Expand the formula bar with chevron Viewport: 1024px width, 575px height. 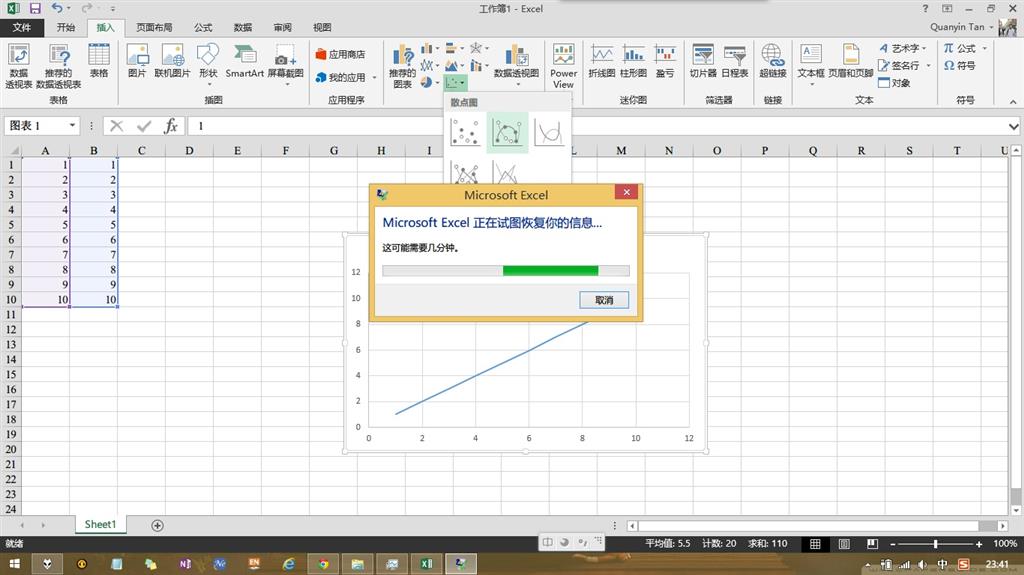(x=1014, y=126)
